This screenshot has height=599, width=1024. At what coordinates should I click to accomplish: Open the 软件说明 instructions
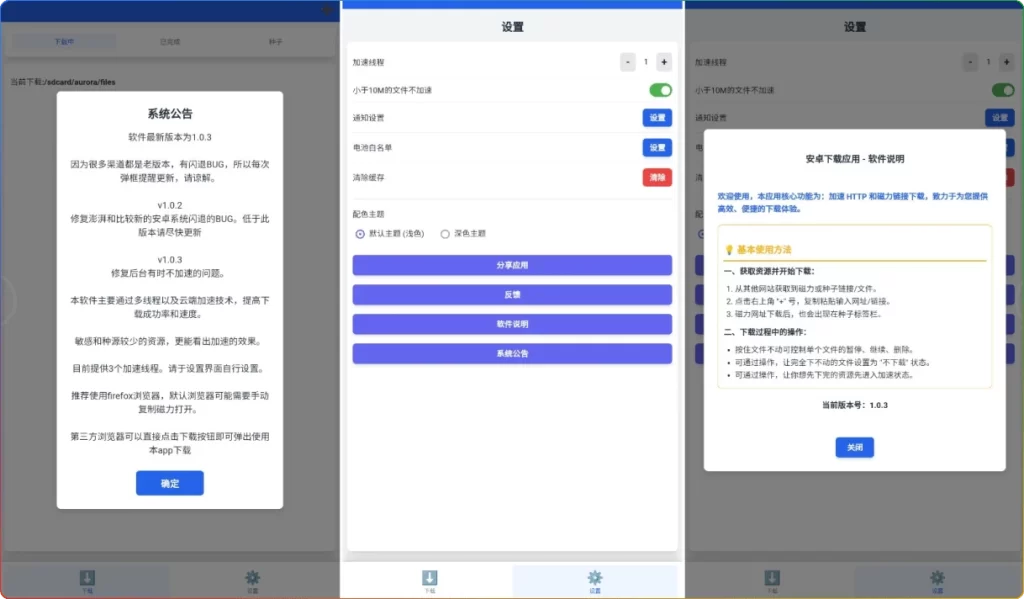(x=511, y=324)
